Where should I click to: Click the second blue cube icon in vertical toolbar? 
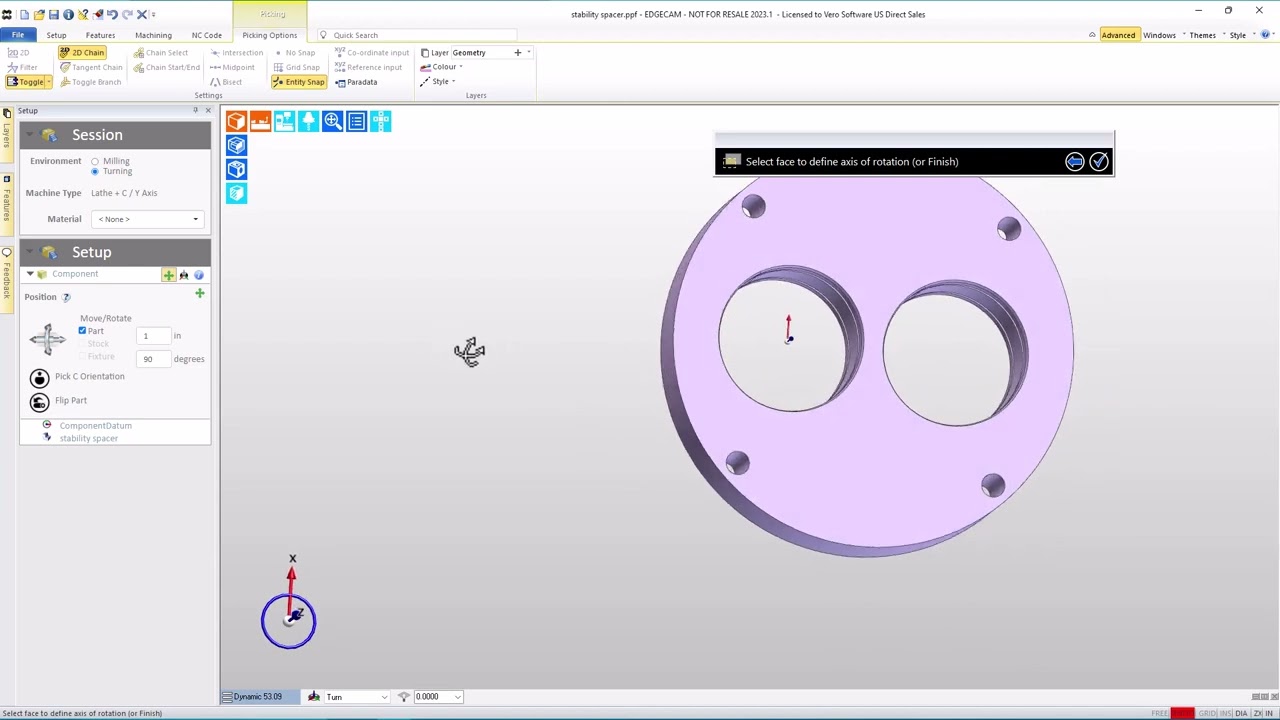point(236,169)
